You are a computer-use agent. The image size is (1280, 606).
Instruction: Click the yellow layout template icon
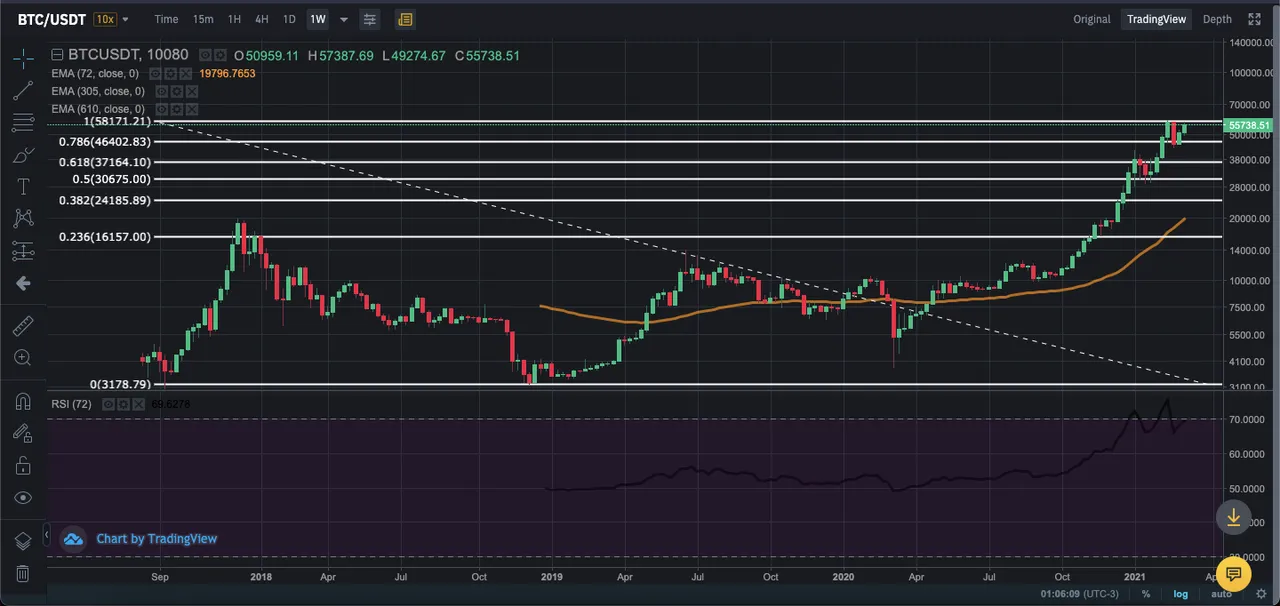point(405,19)
